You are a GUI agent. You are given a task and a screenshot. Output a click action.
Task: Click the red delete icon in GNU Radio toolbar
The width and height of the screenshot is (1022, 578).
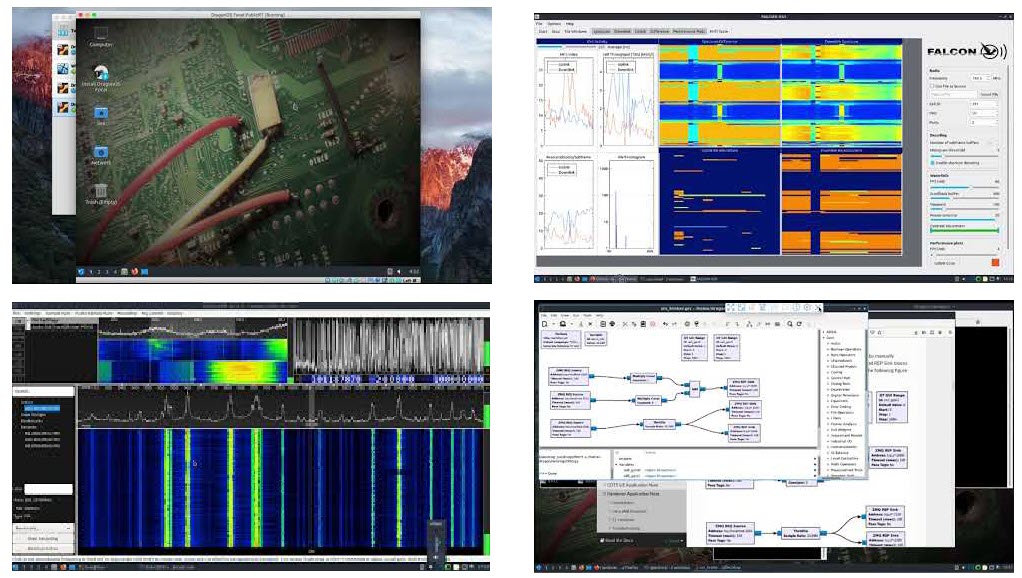click(652, 324)
